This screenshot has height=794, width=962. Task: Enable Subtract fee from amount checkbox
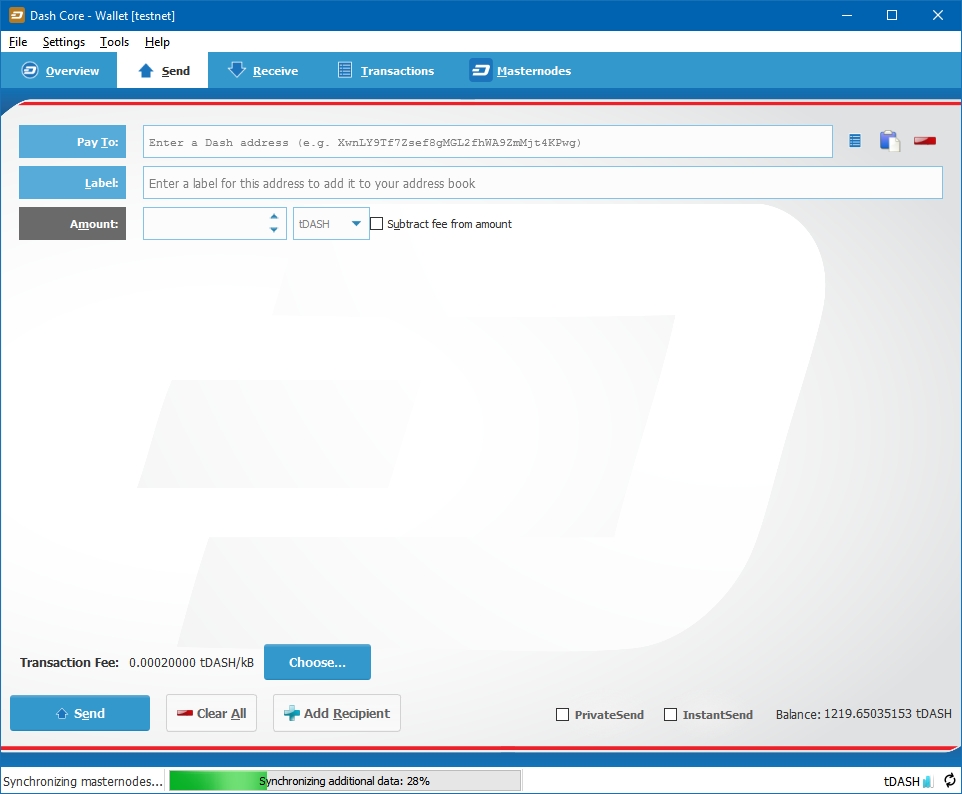click(377, 224)
